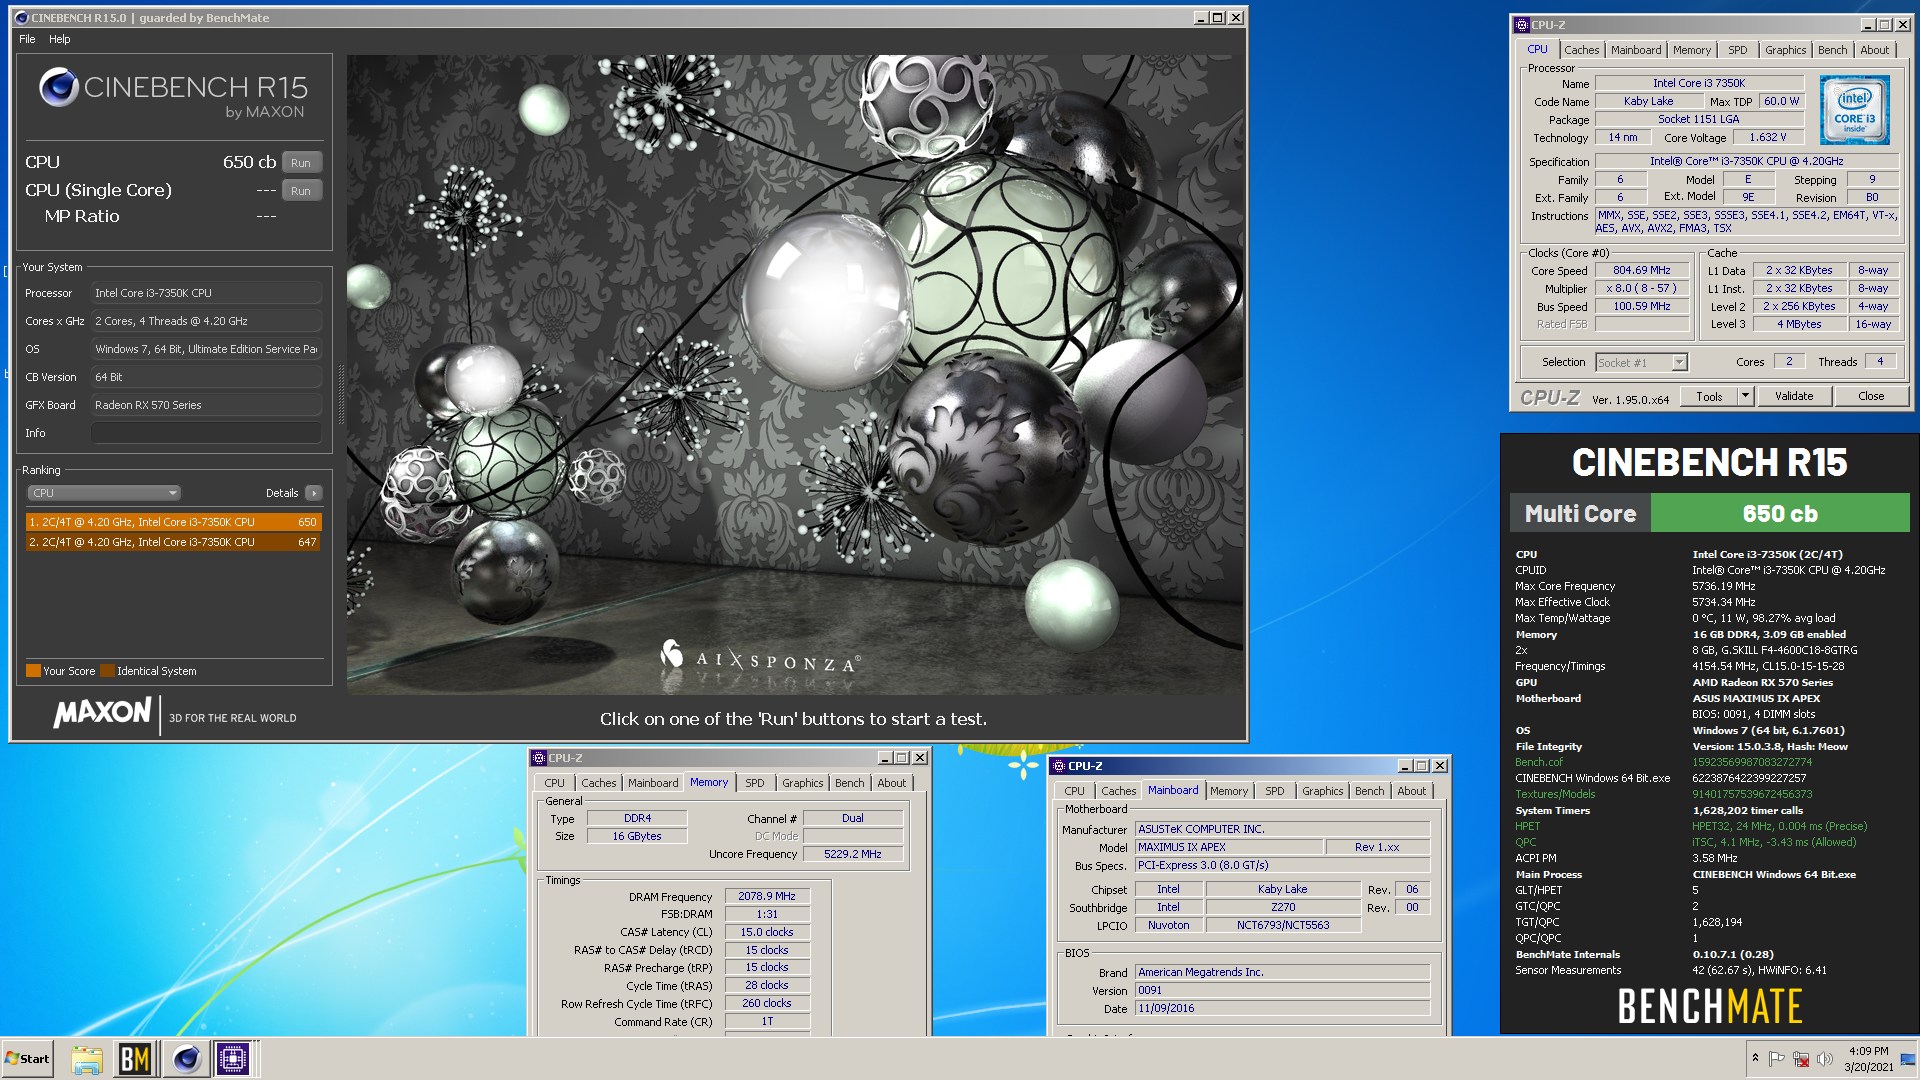The image size is (1920, 1080).
Task: Open the Windows Start menu
Action: pos(28,1059)
